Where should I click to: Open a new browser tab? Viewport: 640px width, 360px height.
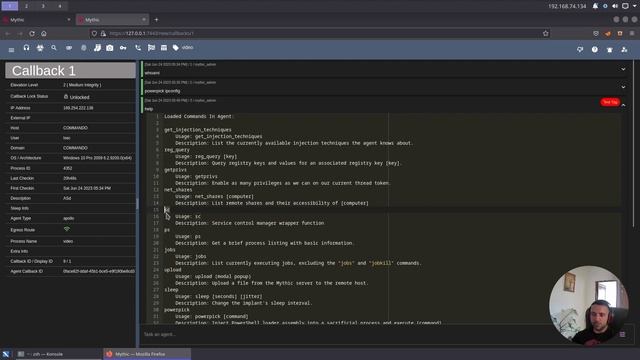[x=156, y=20]
